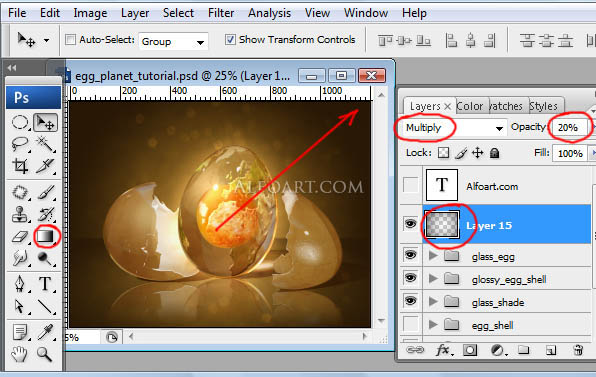Create a new layer
This screenshot has width=596, height=377.
pos(551,350)
